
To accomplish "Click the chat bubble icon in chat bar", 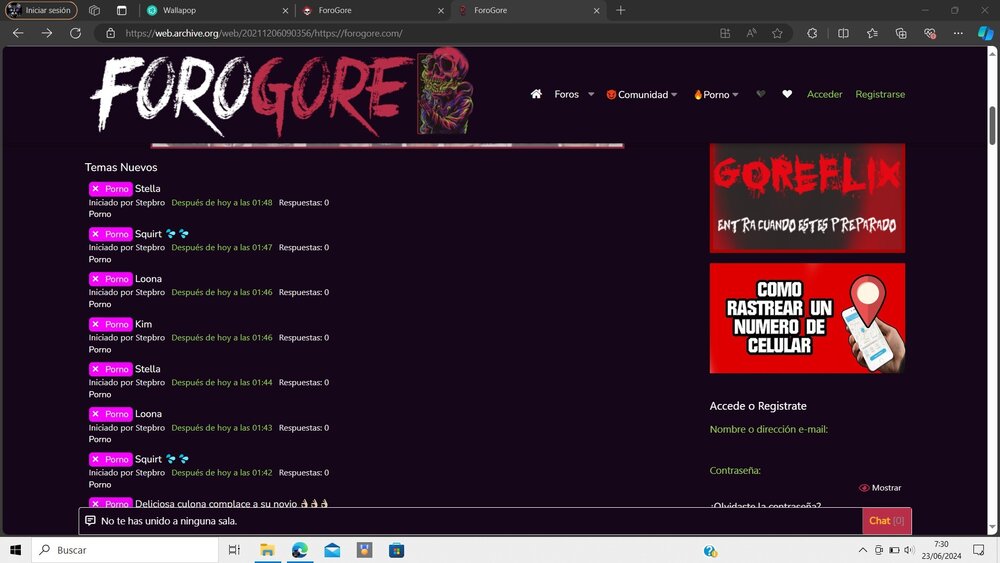I will [91, 521].
